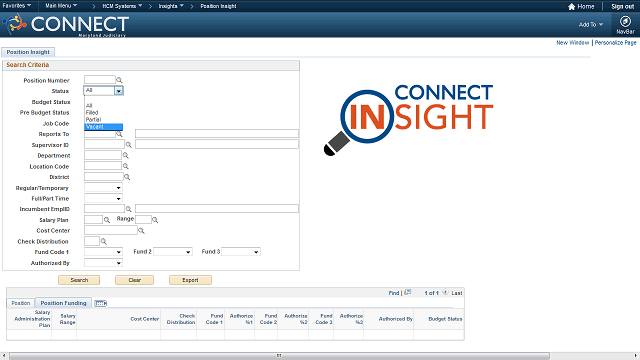
Task: Click the CONNECT logo
Action: coord(67,24)
